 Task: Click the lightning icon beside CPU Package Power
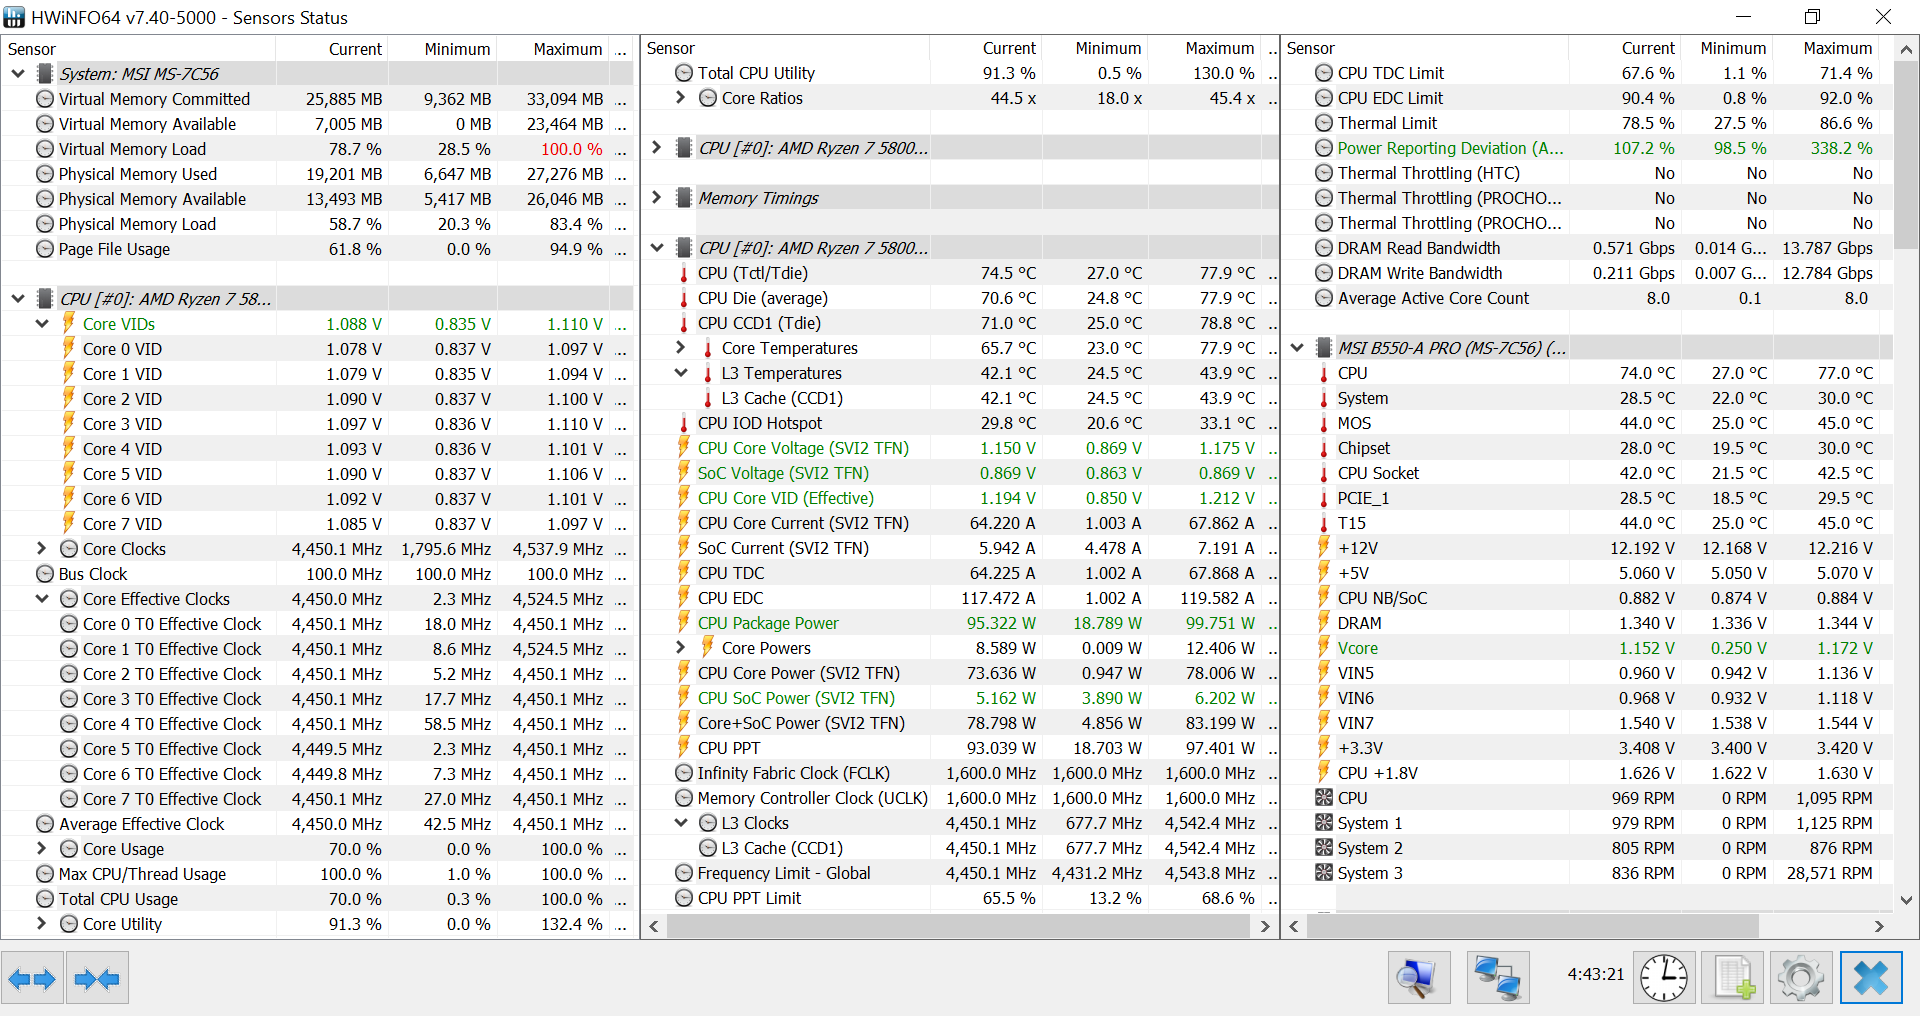[x=684, y=623]
